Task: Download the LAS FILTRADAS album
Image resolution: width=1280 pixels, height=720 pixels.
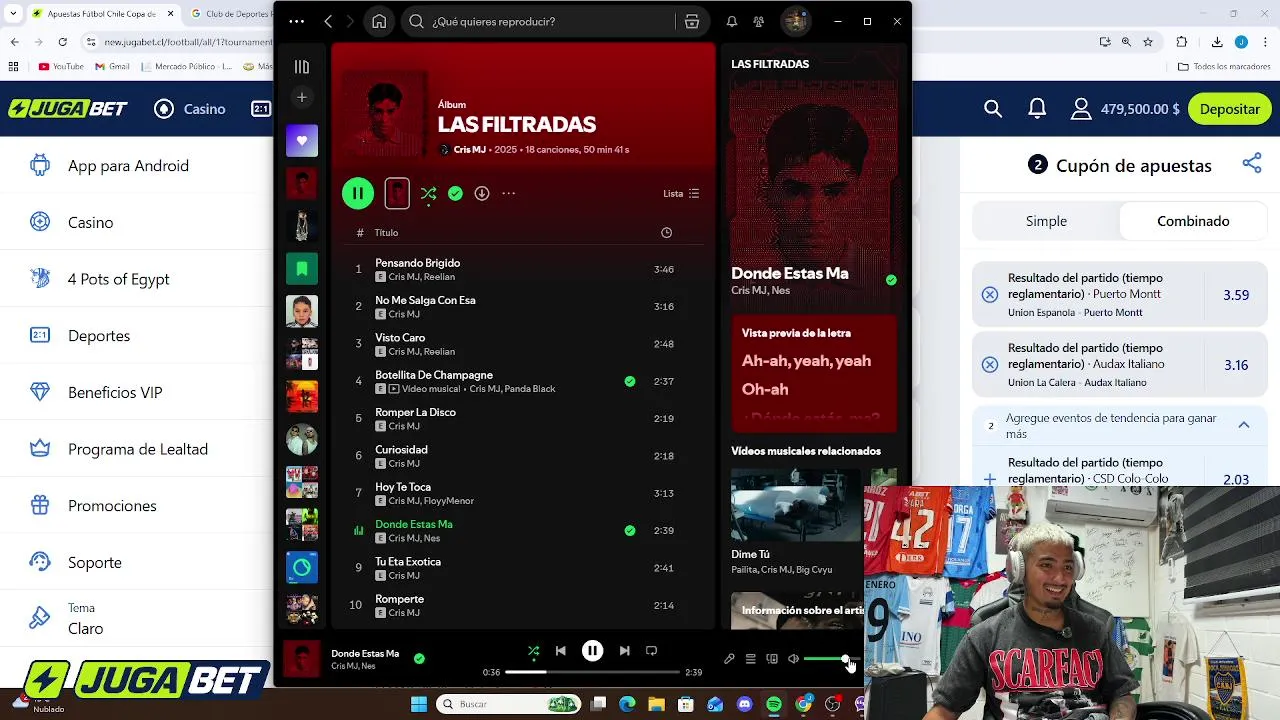Action: tap(482, 193)
